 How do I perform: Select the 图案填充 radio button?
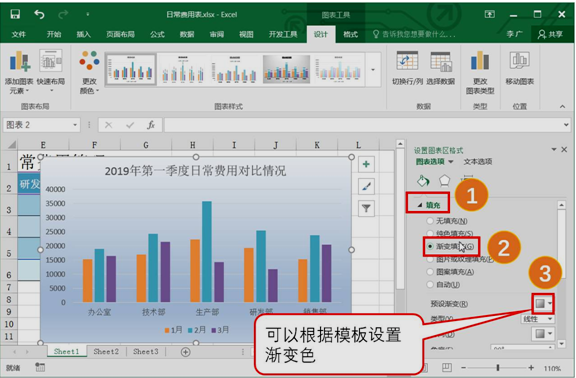coord(430,272)
